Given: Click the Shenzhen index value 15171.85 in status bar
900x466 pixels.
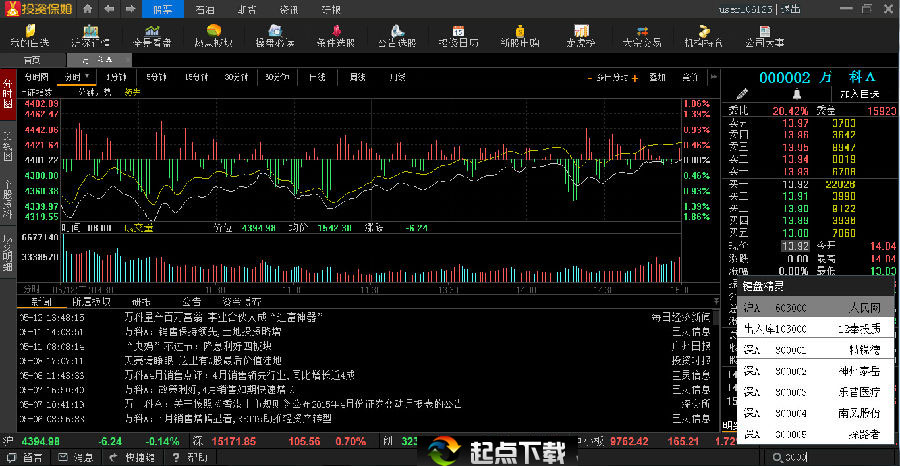Looking at the screenshot, I should 232,441.
